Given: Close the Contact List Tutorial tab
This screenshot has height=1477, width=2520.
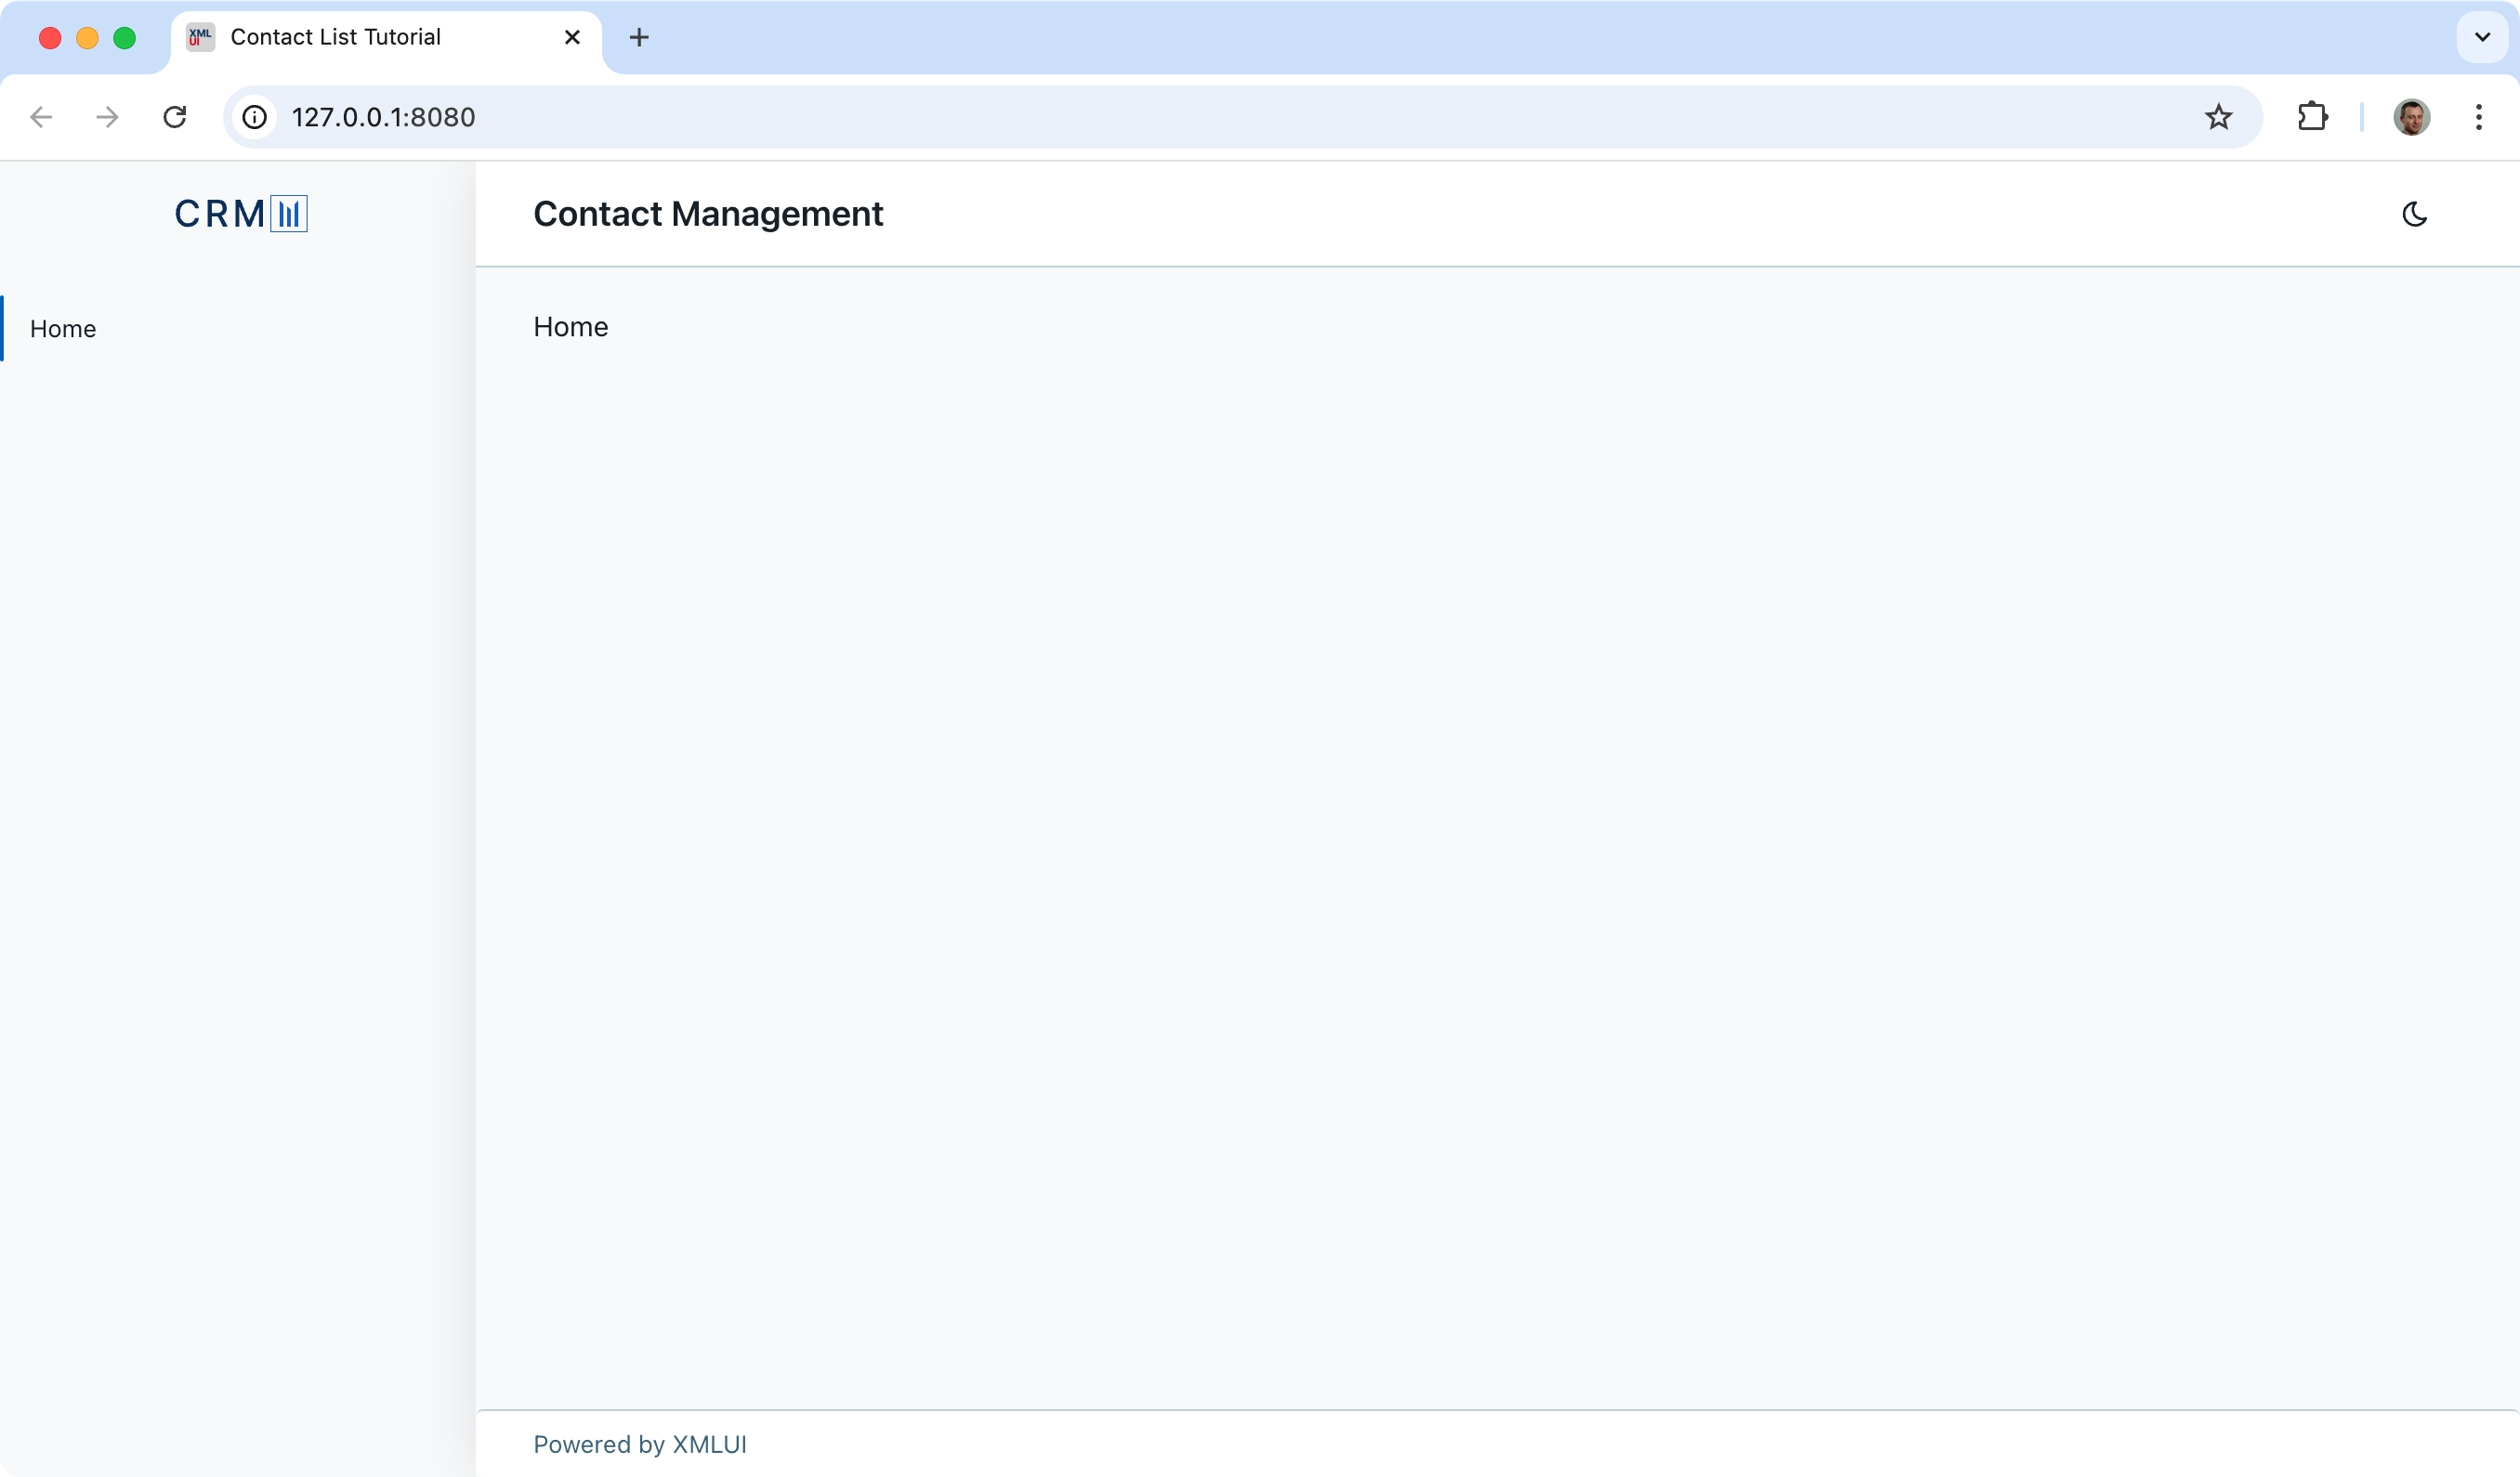Looking at the screenshot, I should point(572,37).
